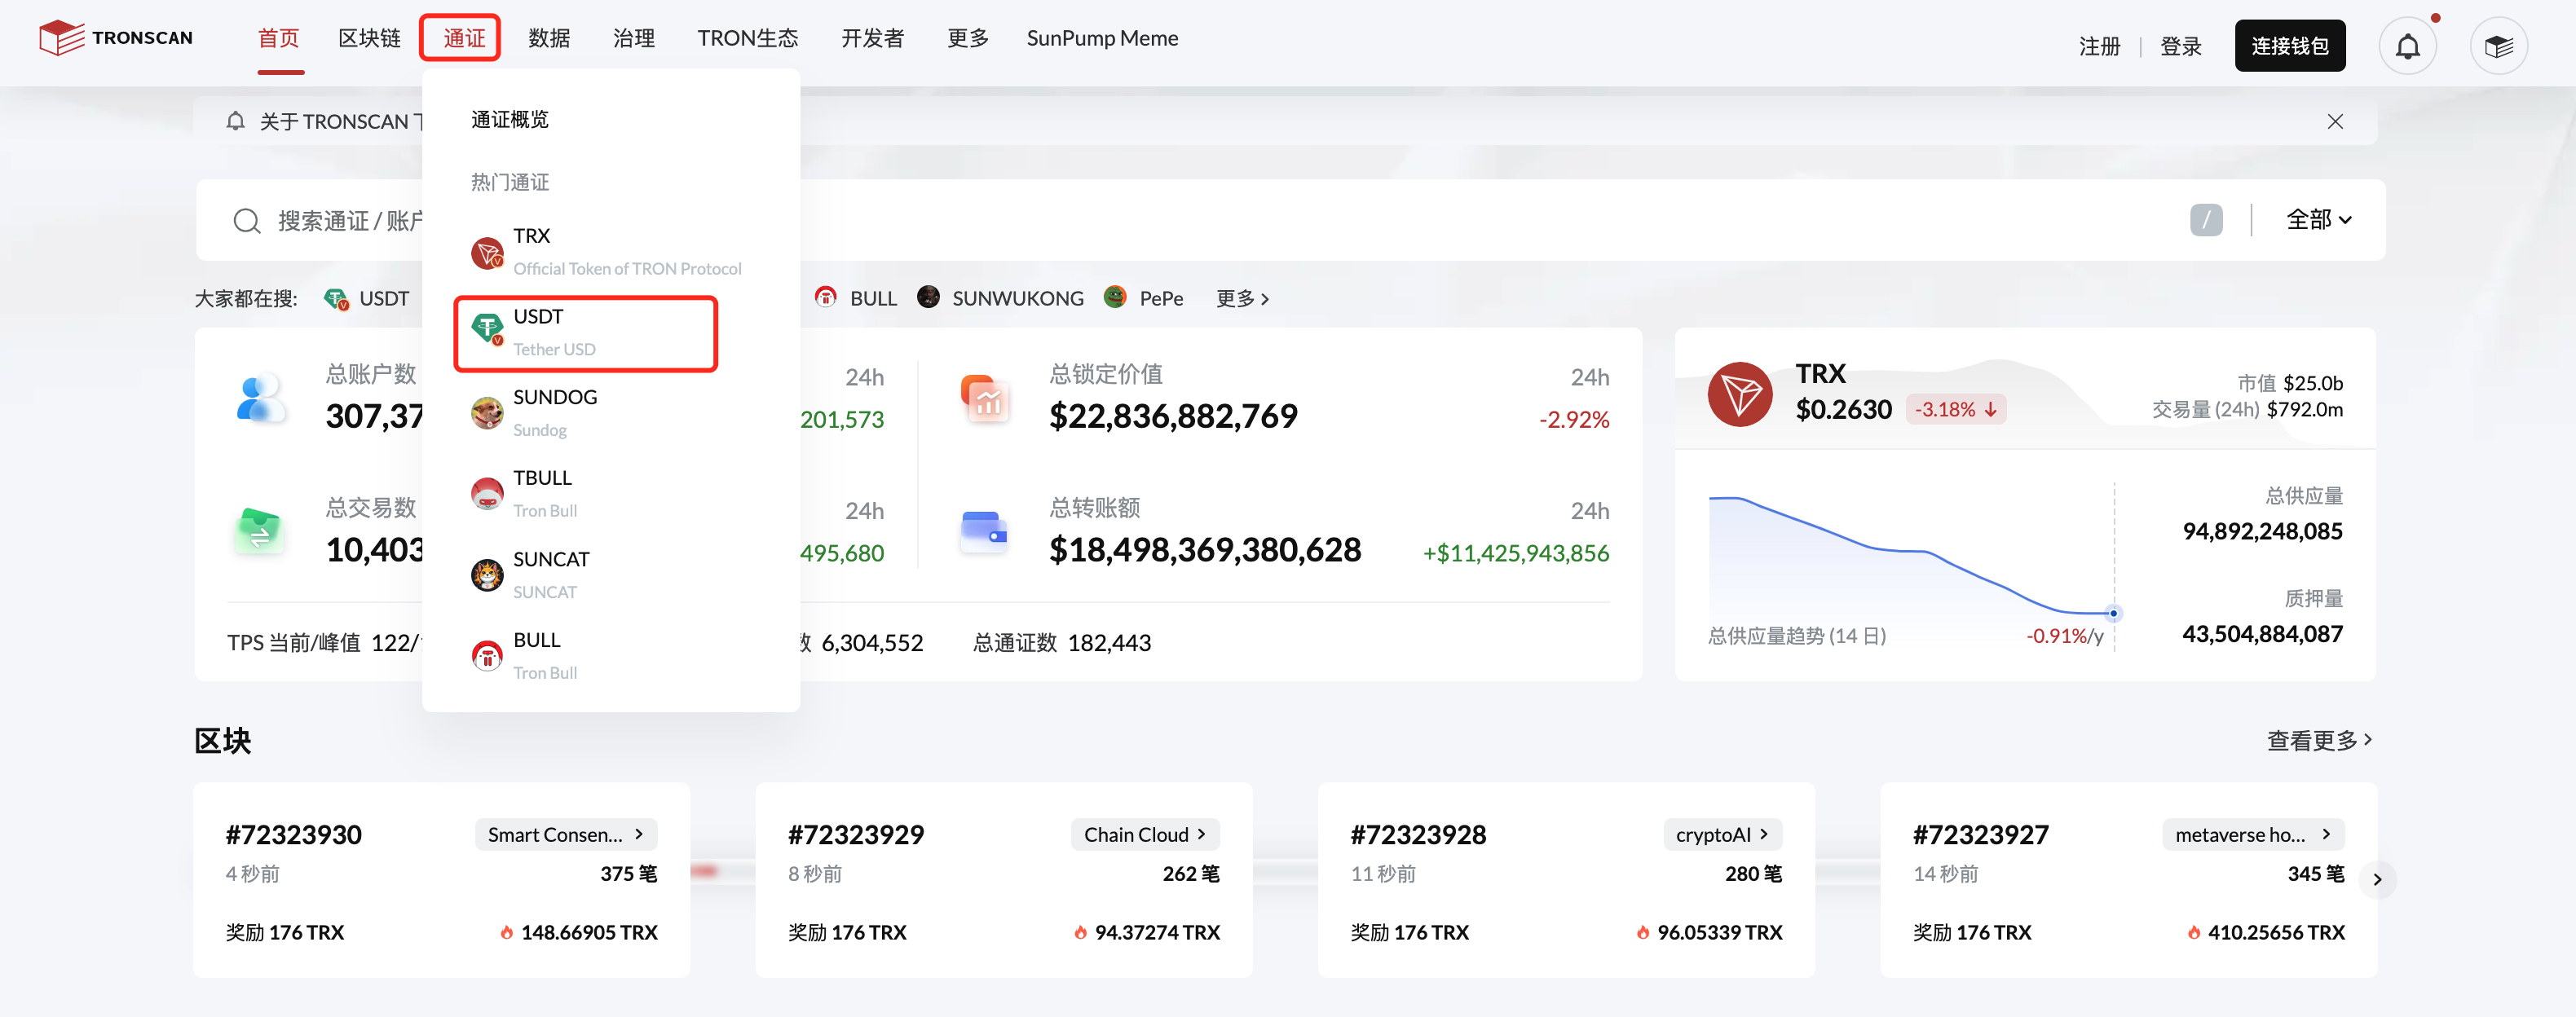Click the announcement bell icon
The image size is (2576, 1017).
[x=235, y=121]
